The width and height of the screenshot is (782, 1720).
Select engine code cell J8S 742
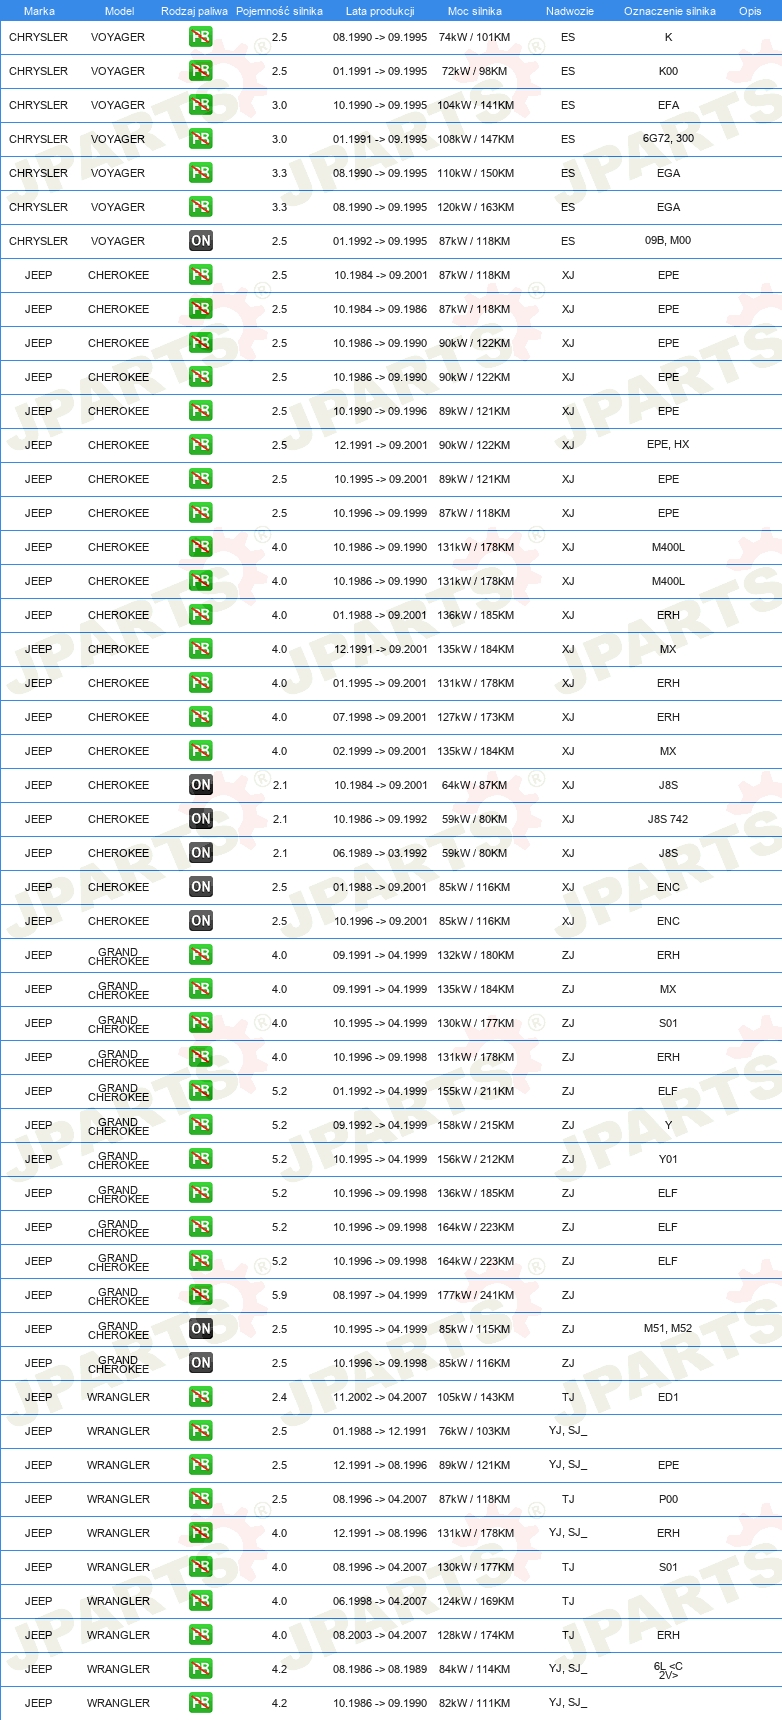(x=668, y=819)
